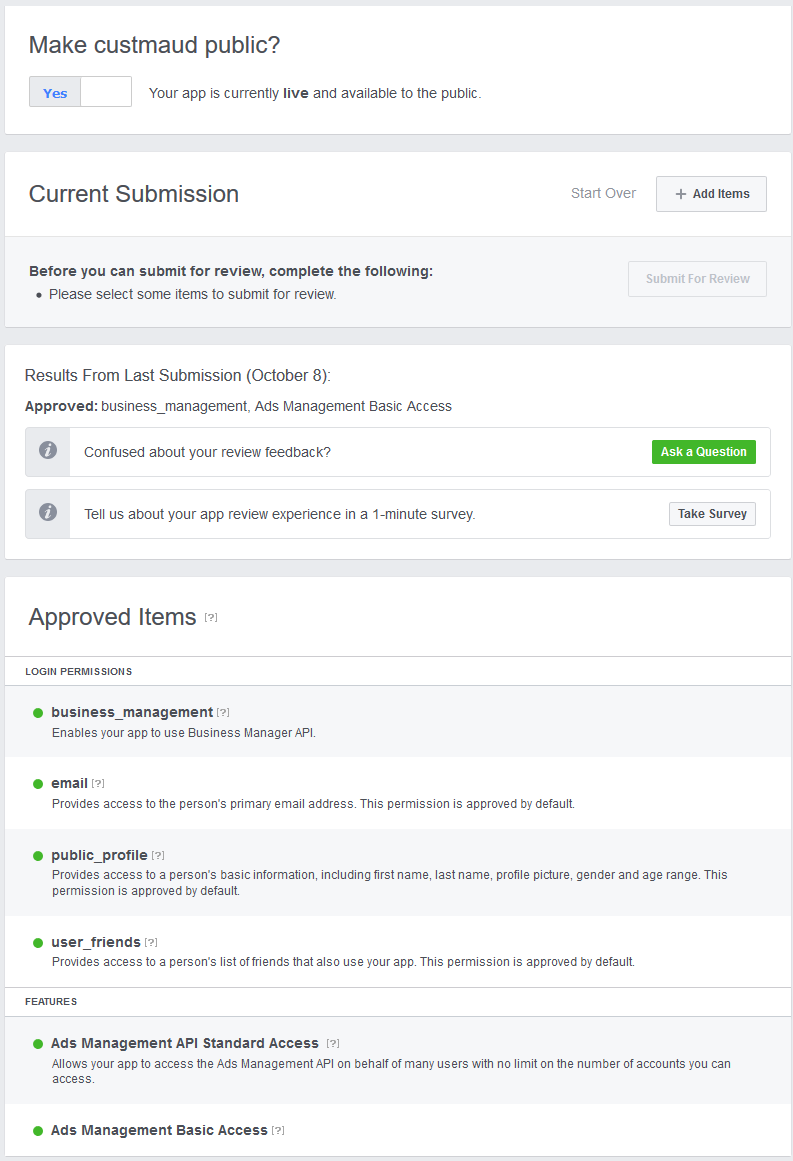Click help icon for Ads Management Standard Access
The image size is (793, 1161).
pos(333,1043)
